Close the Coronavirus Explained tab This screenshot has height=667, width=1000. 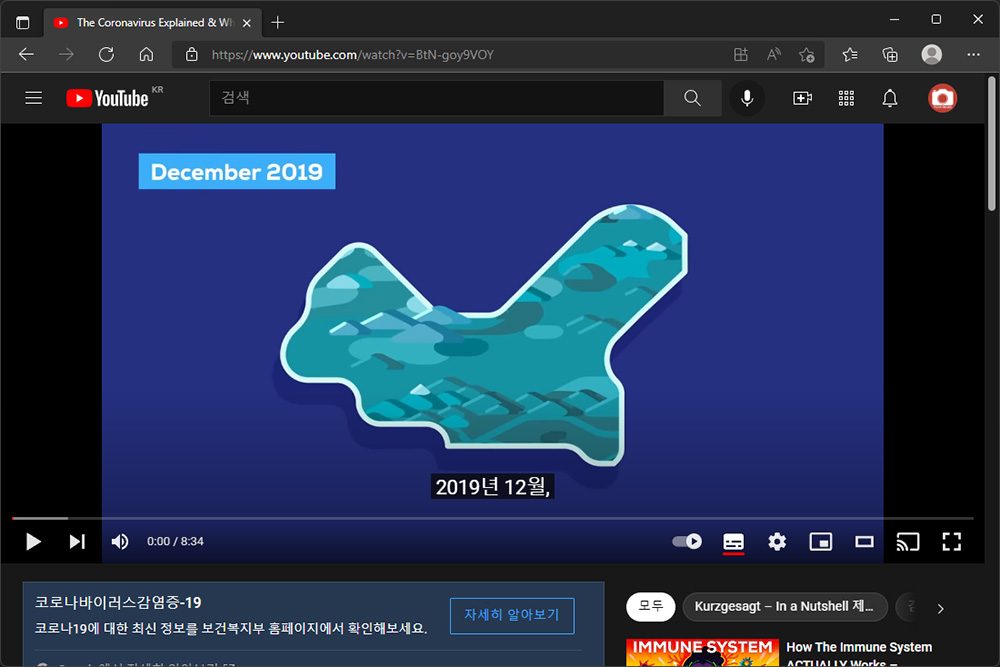pyautogui.click(x=247, y=23)
